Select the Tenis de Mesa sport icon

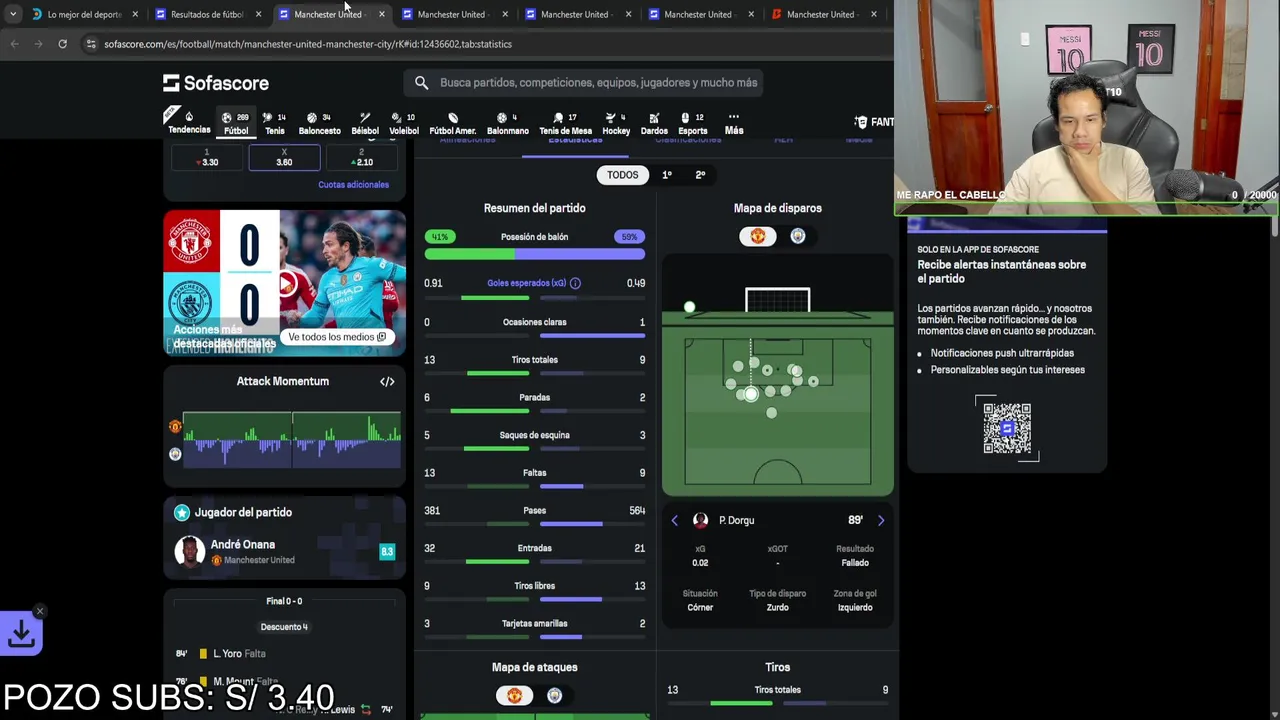pyautogui.click(x=565, y=123)
